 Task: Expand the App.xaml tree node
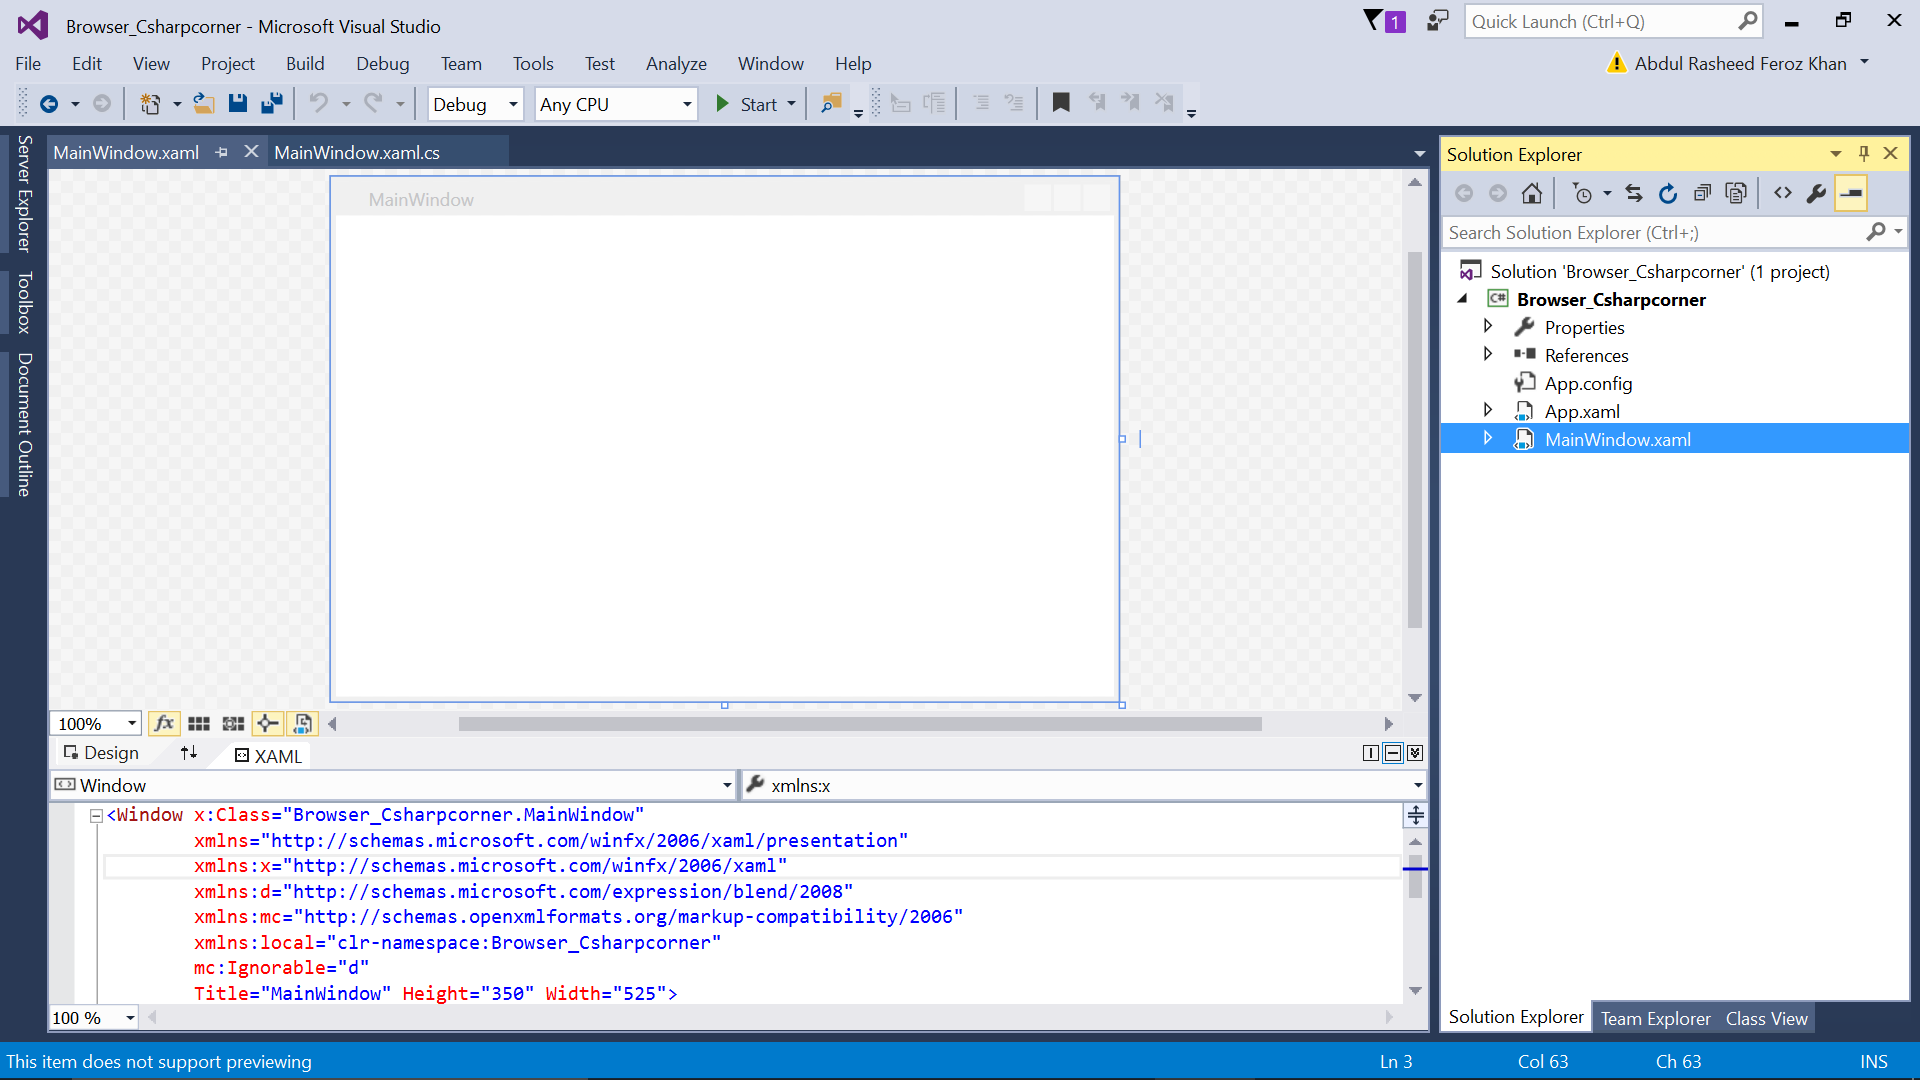click(x=1488, y=410)
